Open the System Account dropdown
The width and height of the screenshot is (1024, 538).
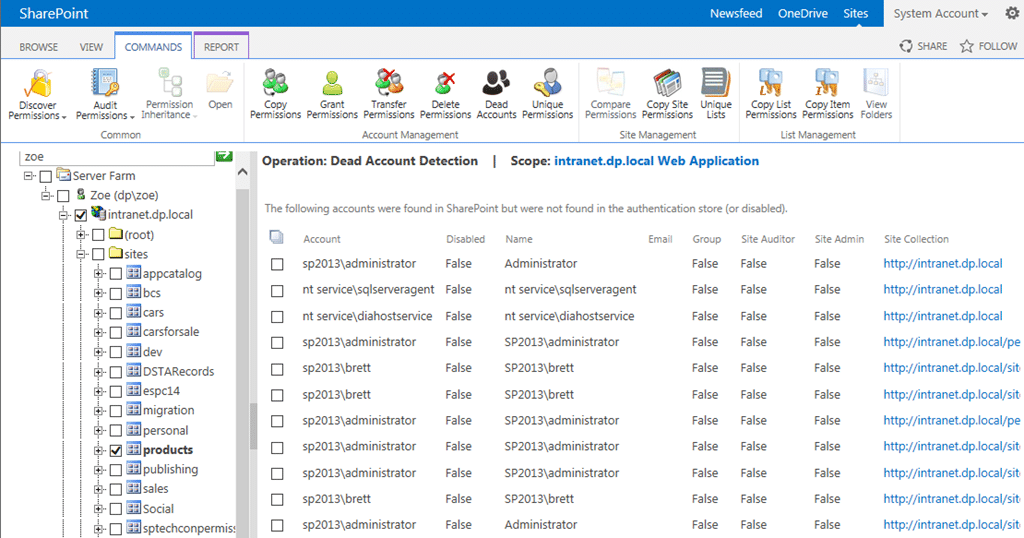(940, 13)
